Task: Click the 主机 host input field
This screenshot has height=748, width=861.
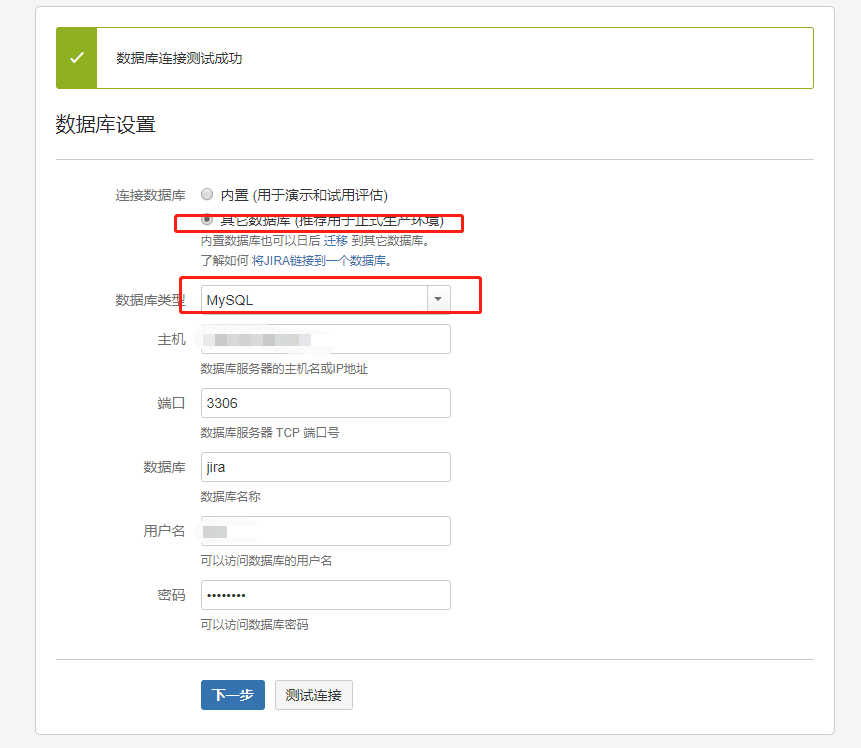Action: 325,339
